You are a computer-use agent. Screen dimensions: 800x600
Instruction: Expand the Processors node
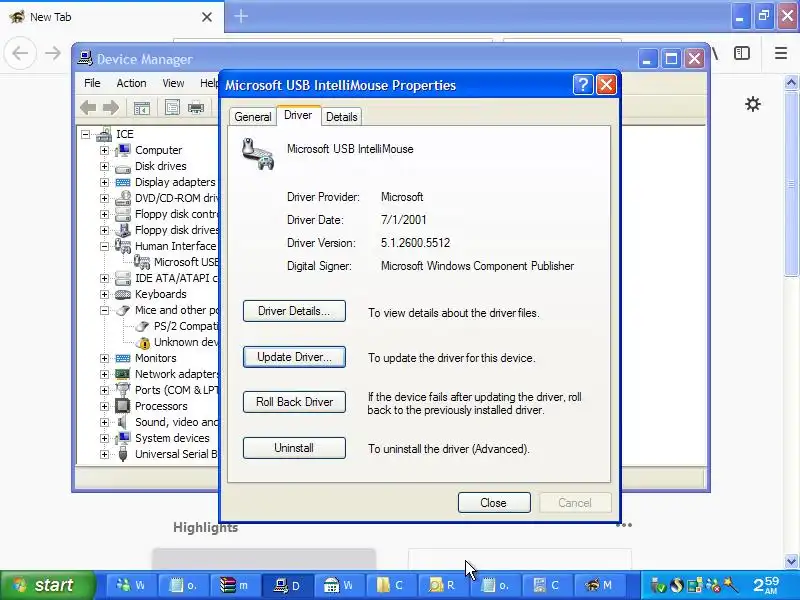coord(104,406)
